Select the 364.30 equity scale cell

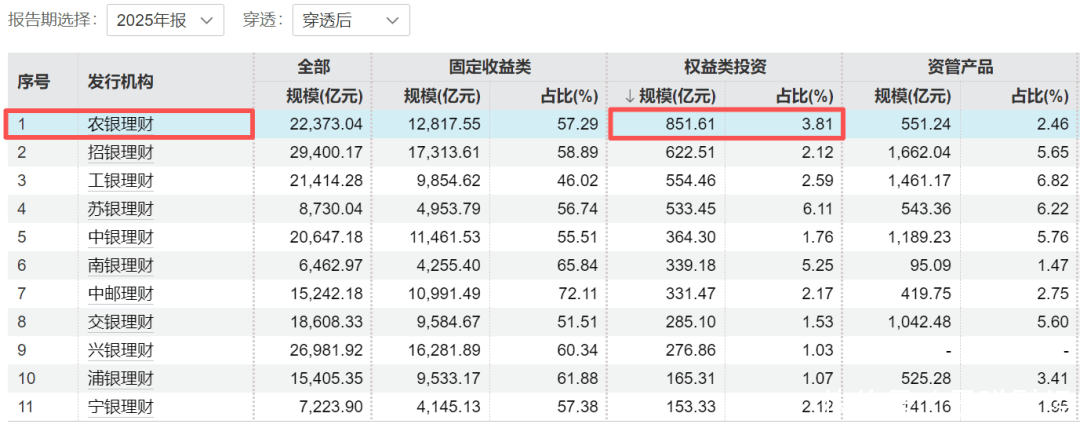691,237
